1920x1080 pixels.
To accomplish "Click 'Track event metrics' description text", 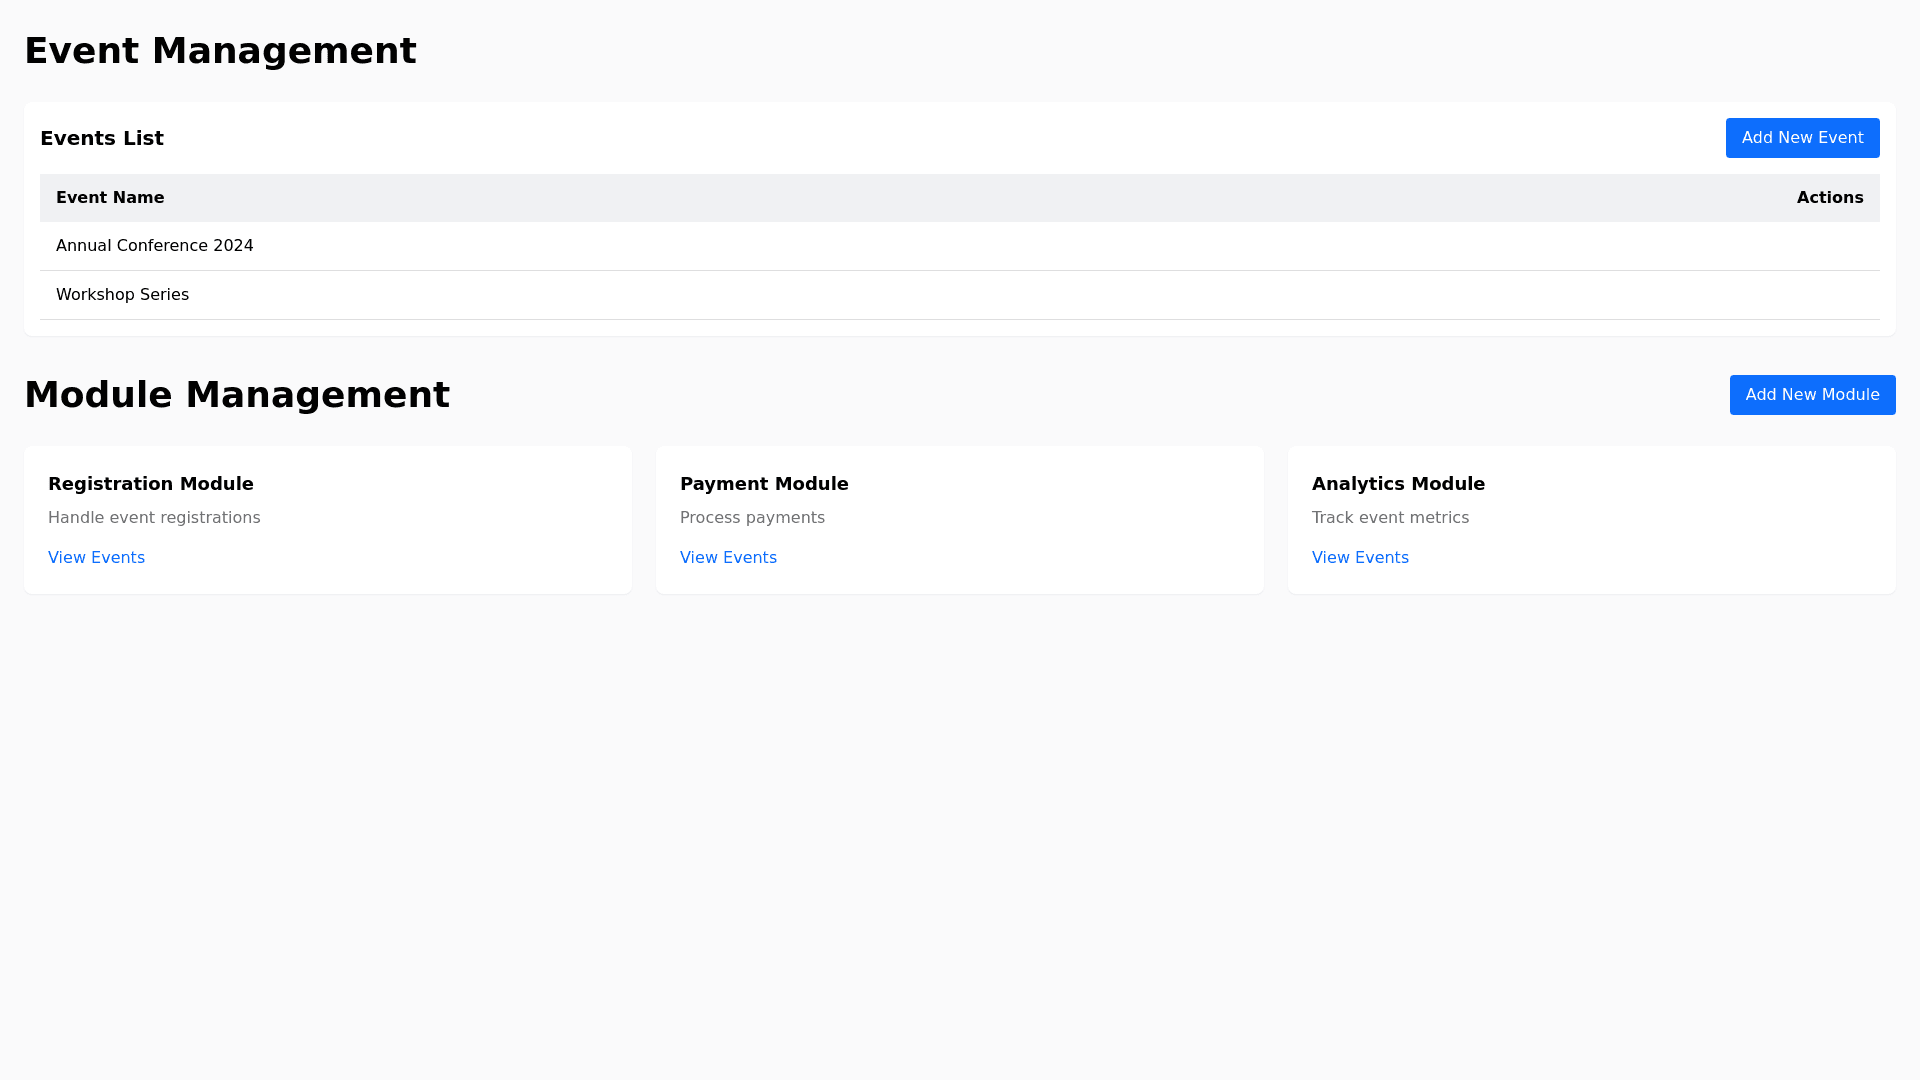I will click(x=1390, y=518).
